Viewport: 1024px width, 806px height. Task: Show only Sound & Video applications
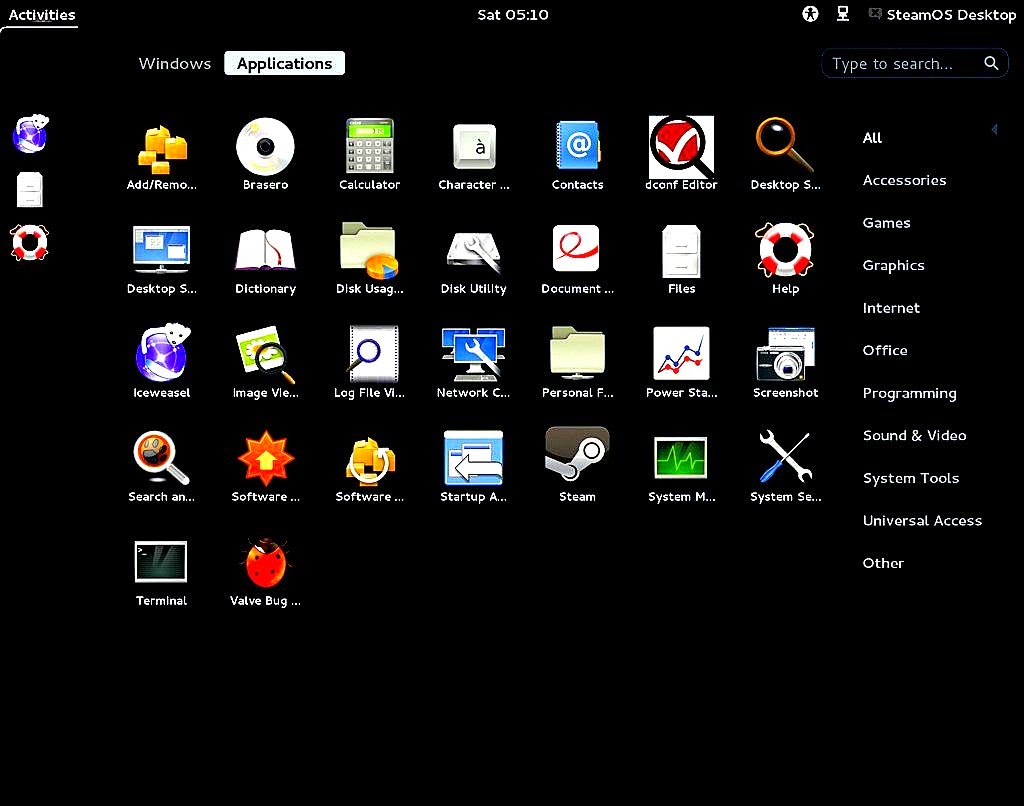pos(914,435)
